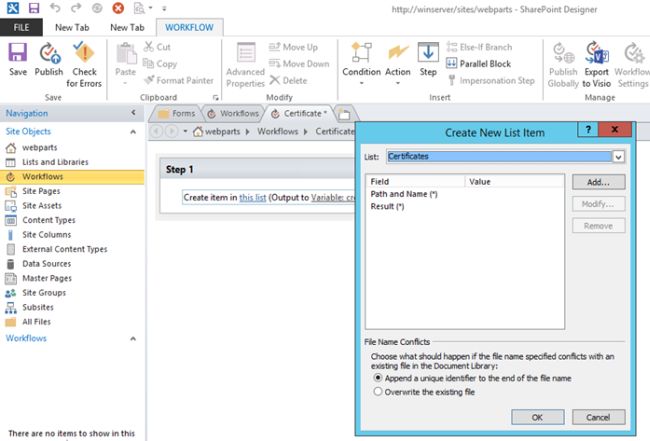Click the Undo arrow in title bar

click(x=55, y=8)
